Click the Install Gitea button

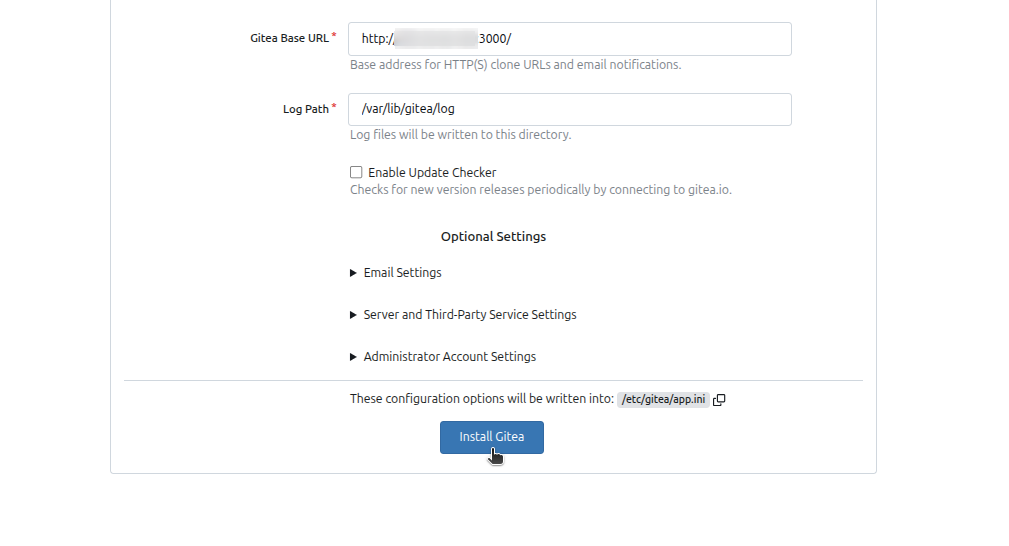click(x=492, y=437)
